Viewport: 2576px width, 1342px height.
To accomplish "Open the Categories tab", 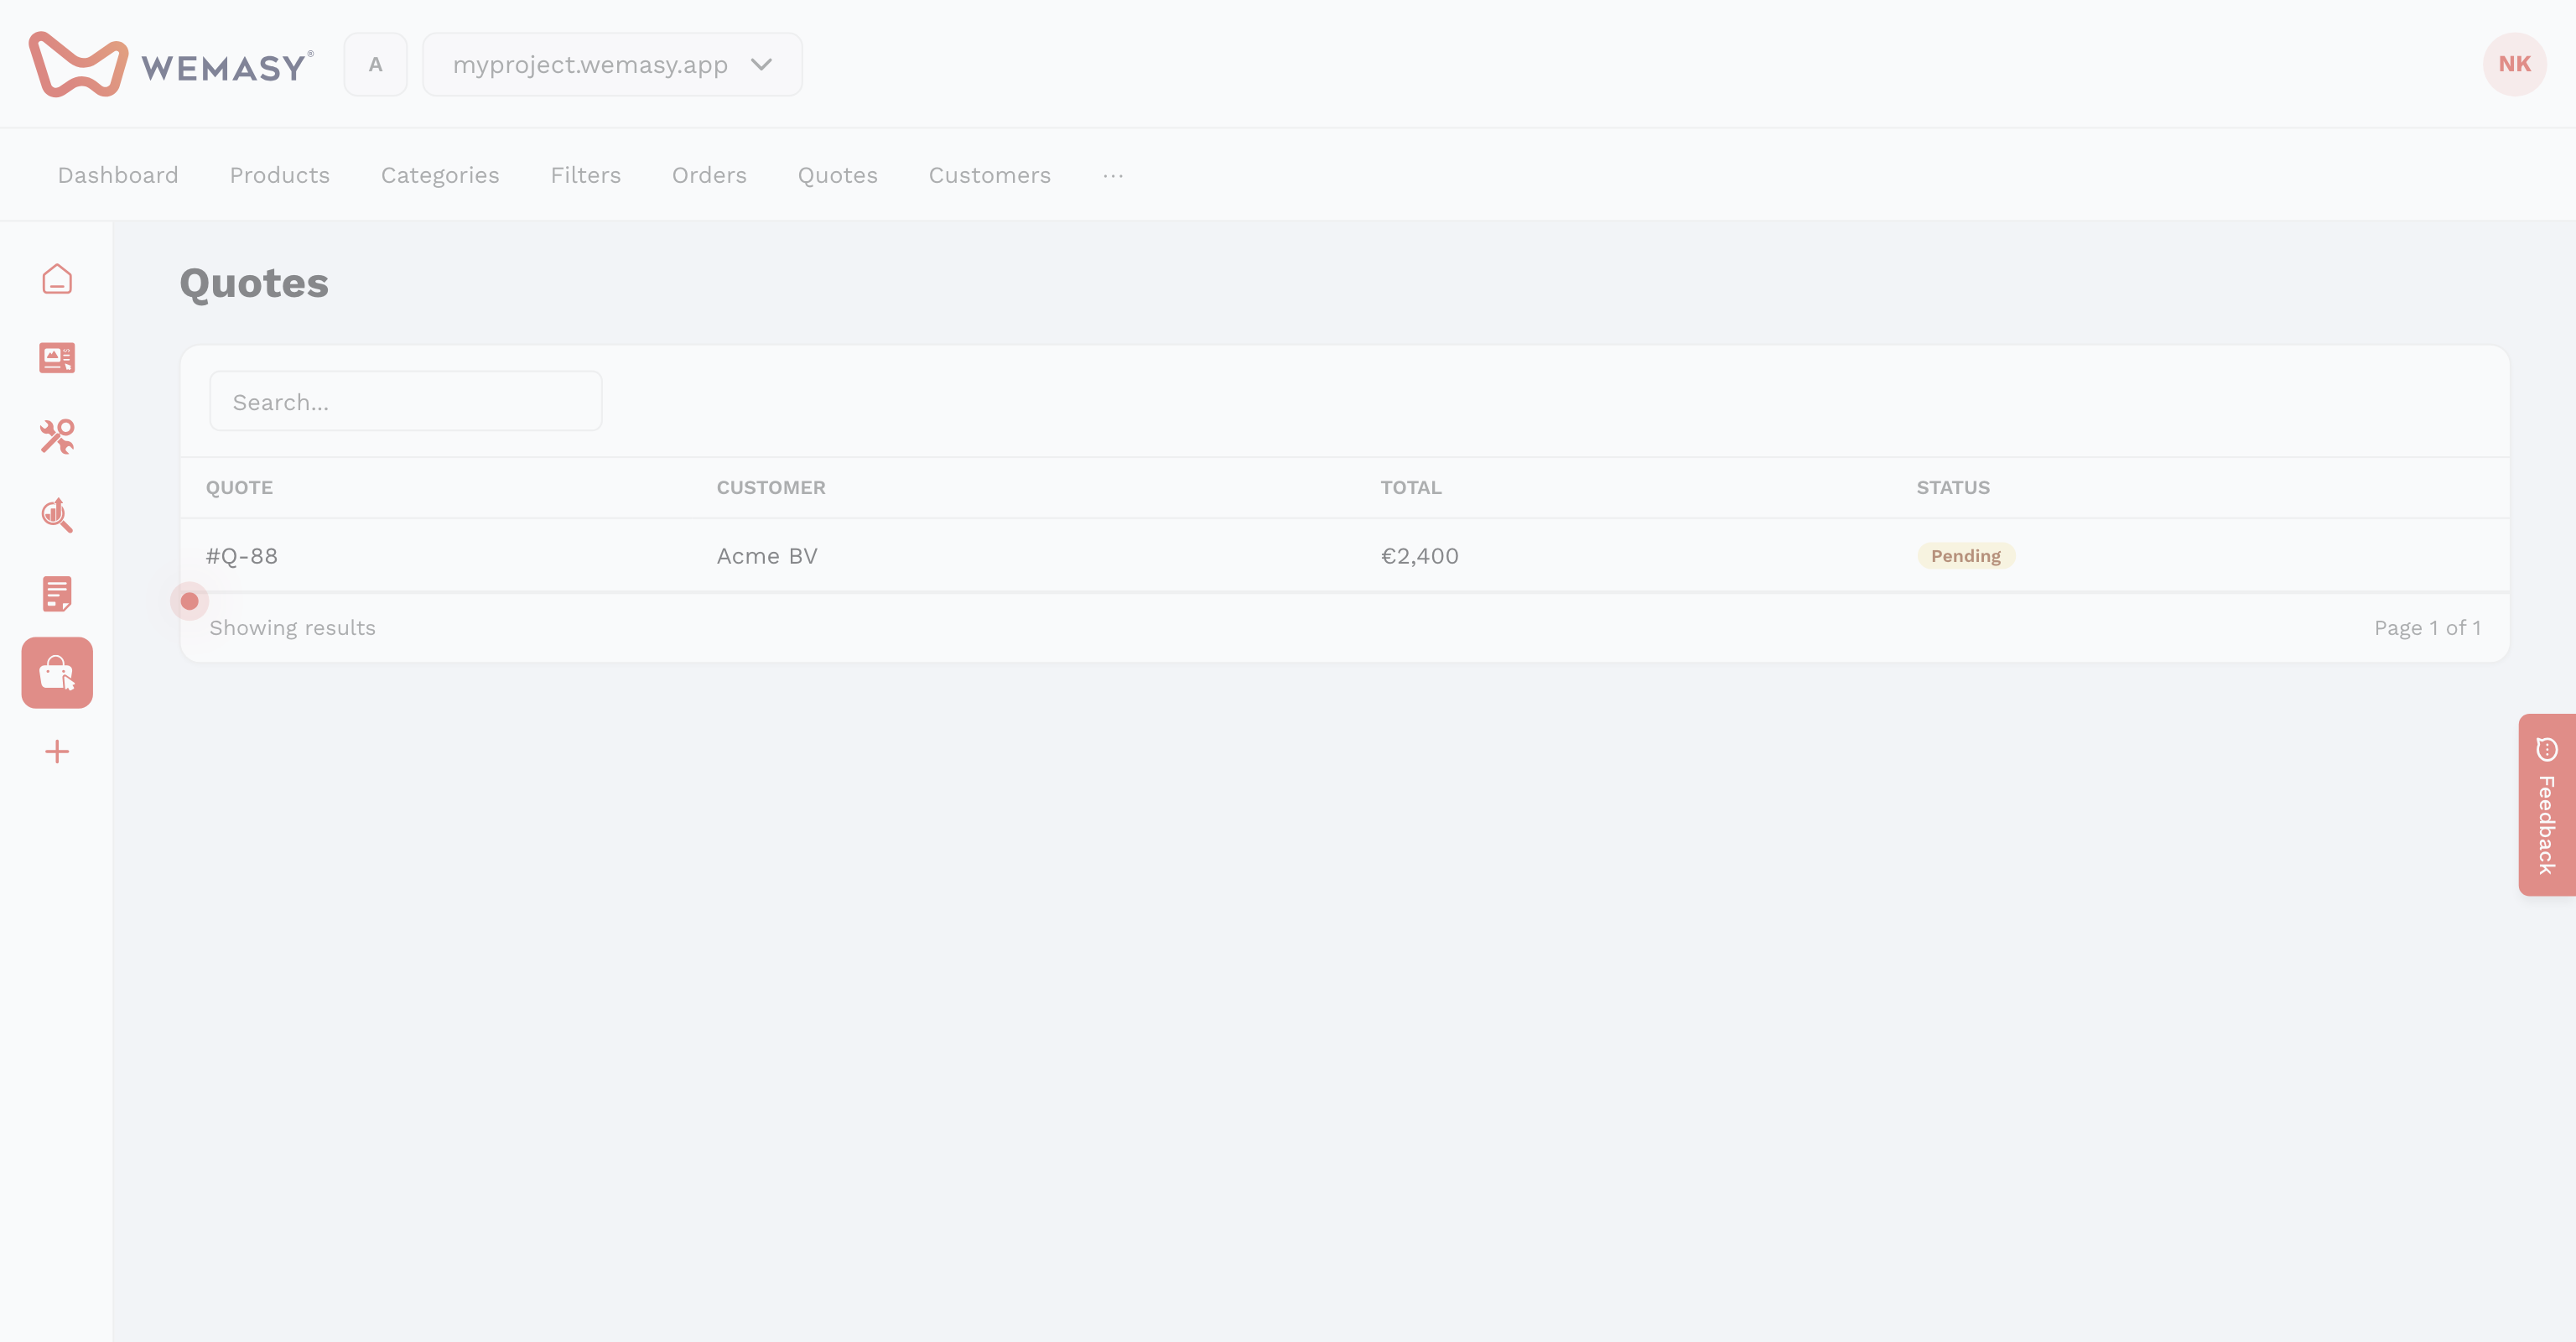I will coord(440,175).
